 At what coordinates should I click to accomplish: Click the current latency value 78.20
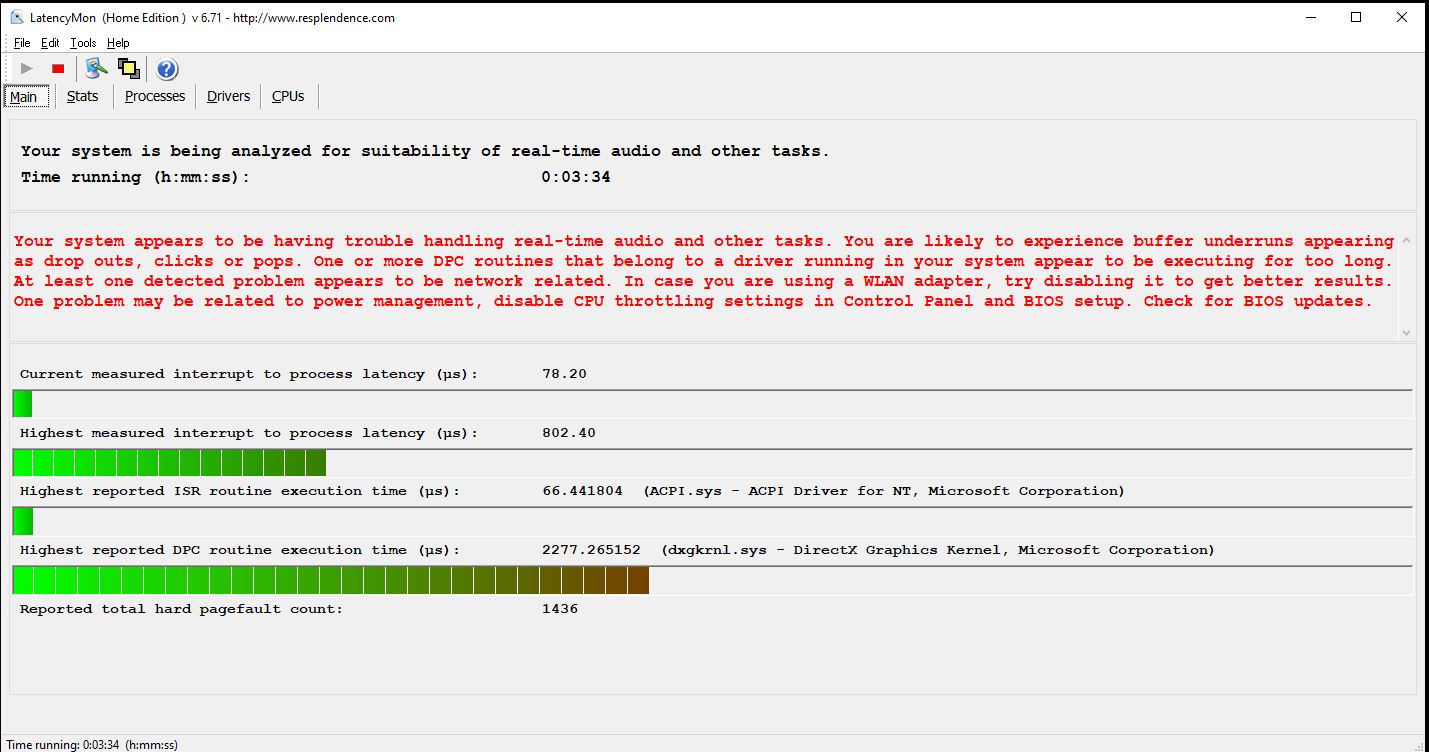tap(564, 374)
